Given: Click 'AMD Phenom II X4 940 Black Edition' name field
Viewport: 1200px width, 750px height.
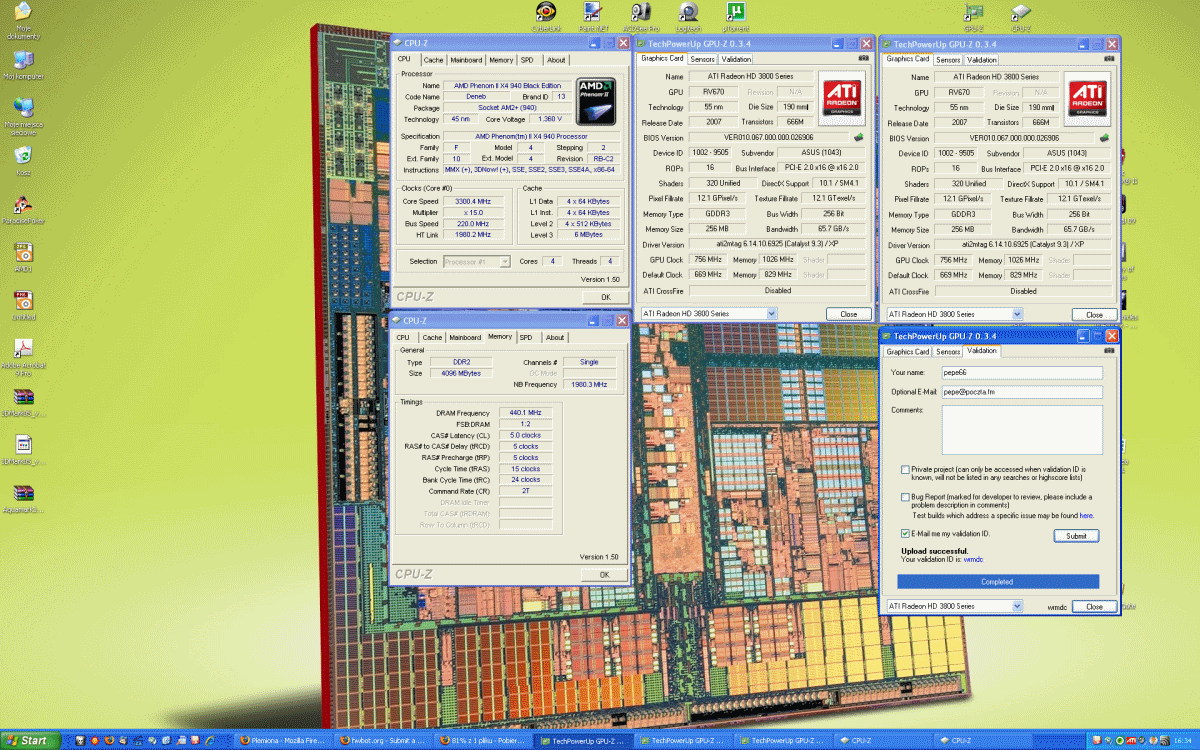Looking at the screenshot, I should pyautogui.click(x=508, y=86).
